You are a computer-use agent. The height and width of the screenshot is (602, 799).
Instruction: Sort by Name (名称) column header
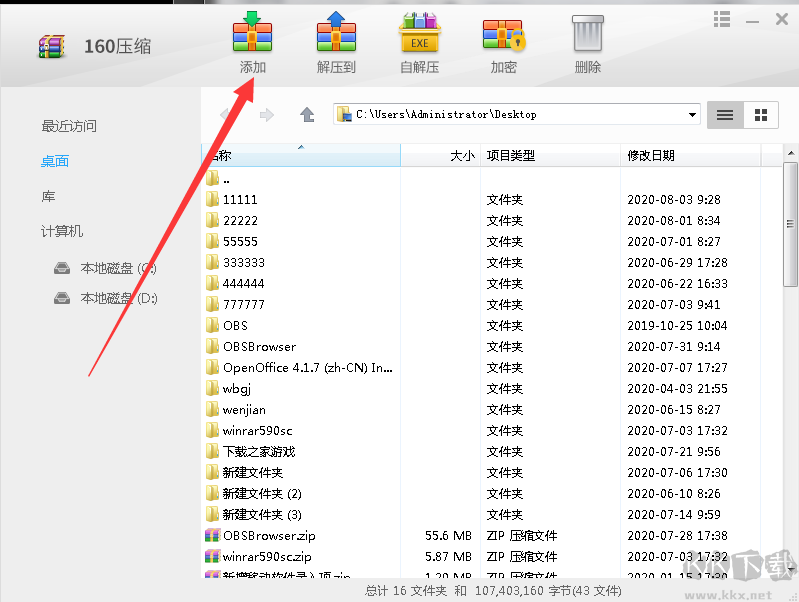tap(302, 155)
